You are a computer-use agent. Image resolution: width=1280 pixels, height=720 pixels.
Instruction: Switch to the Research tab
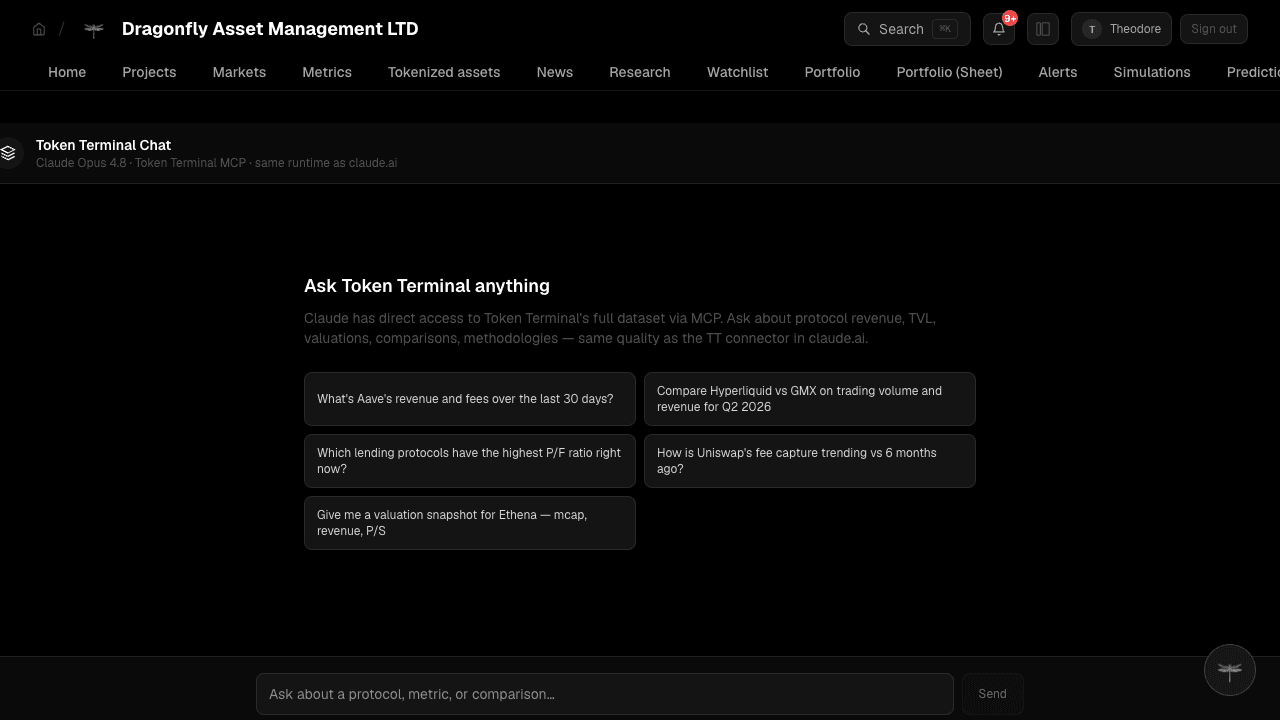[x=640, y=72]
